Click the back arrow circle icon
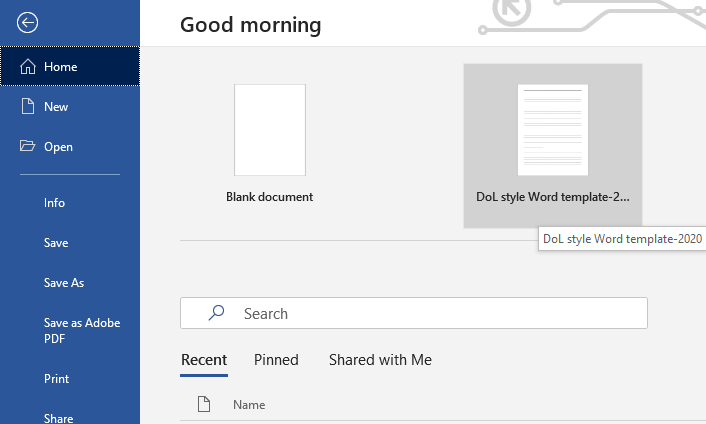This screenshot has width=706, height=424. pos(27,23)
